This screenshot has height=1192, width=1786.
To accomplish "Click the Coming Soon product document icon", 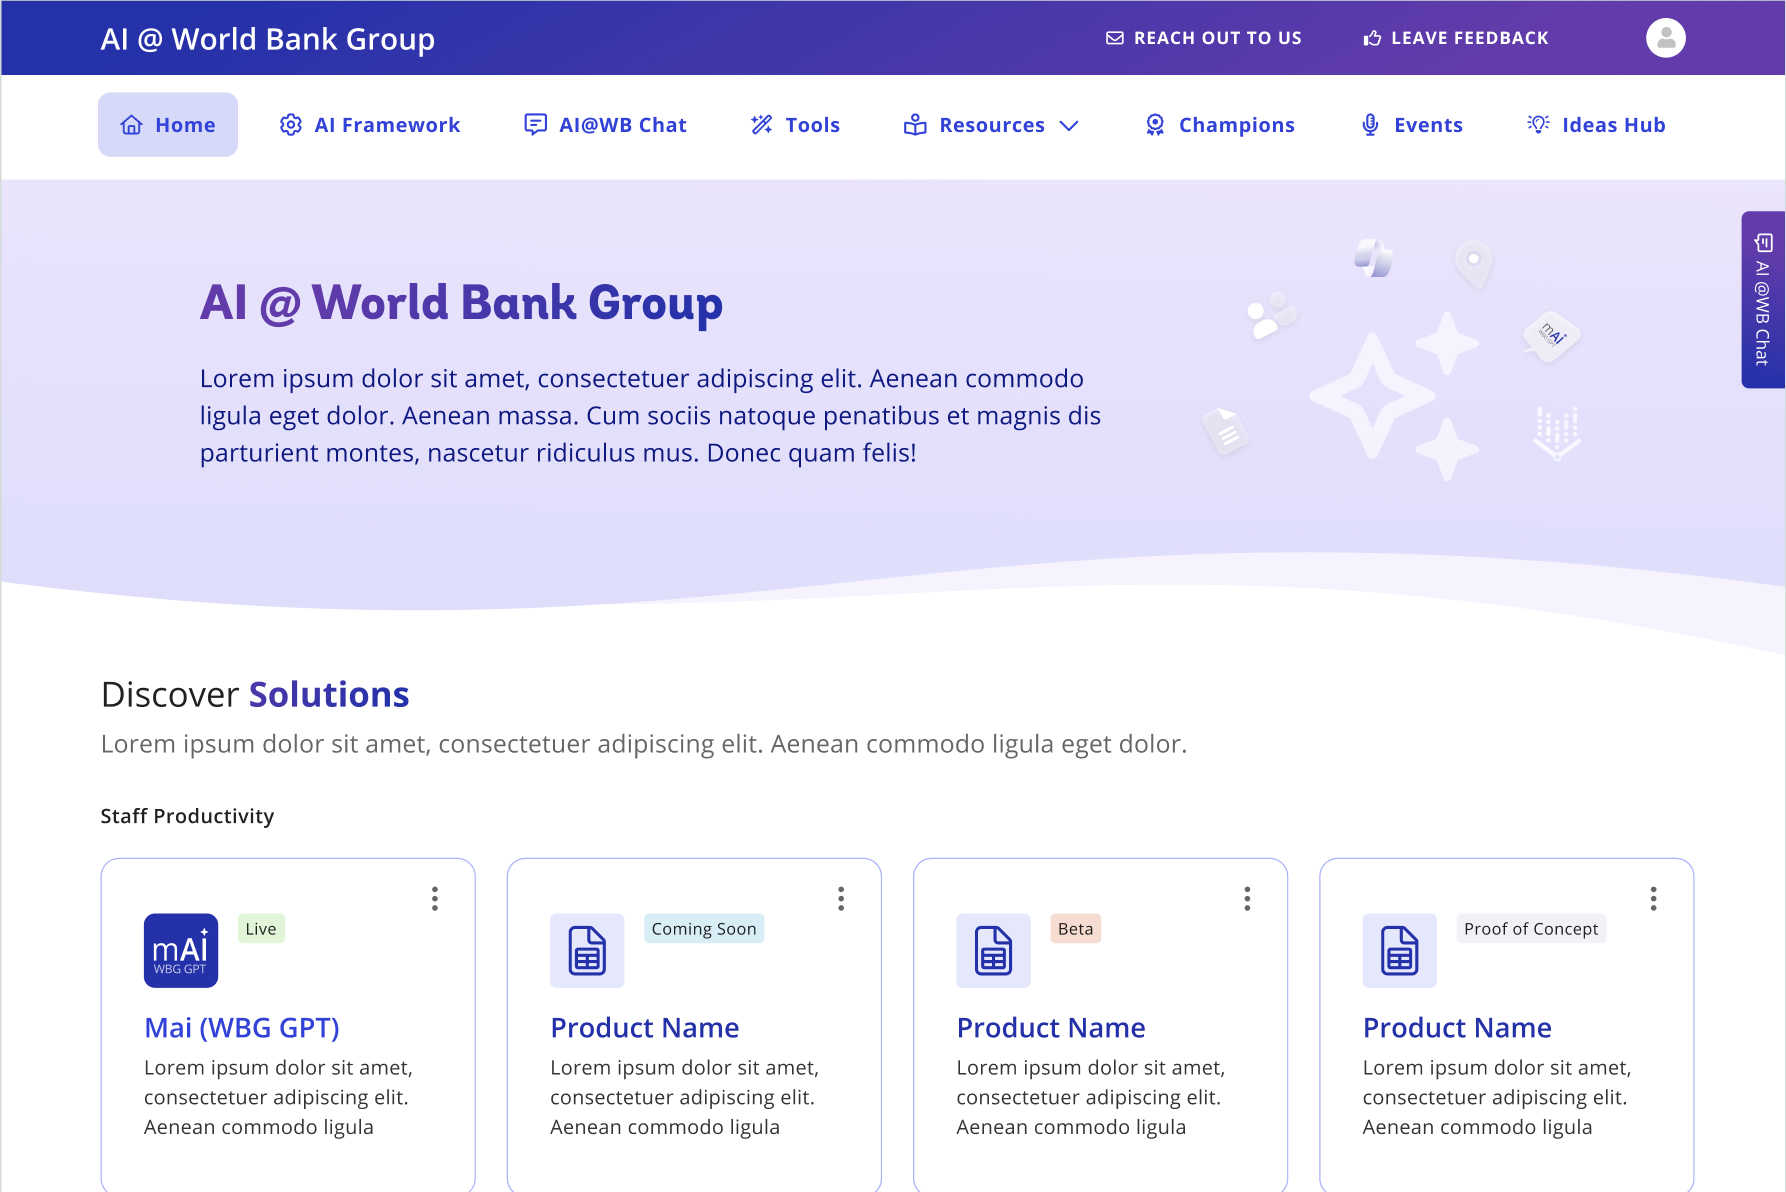I will 587,950.
